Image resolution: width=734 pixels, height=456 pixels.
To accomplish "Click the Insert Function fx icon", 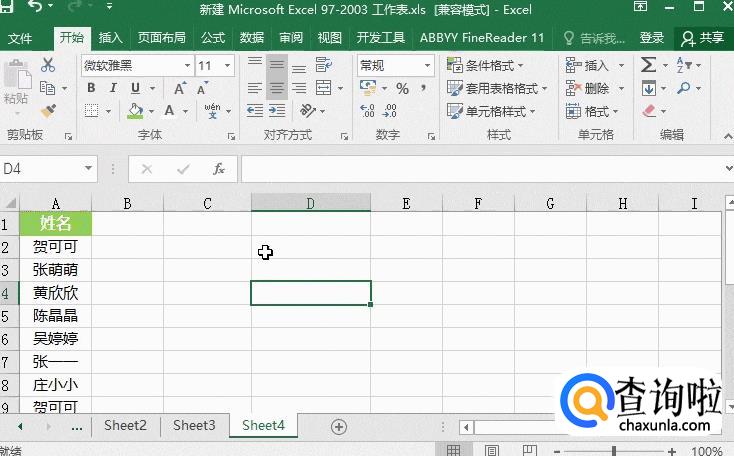I will point(217,169).
